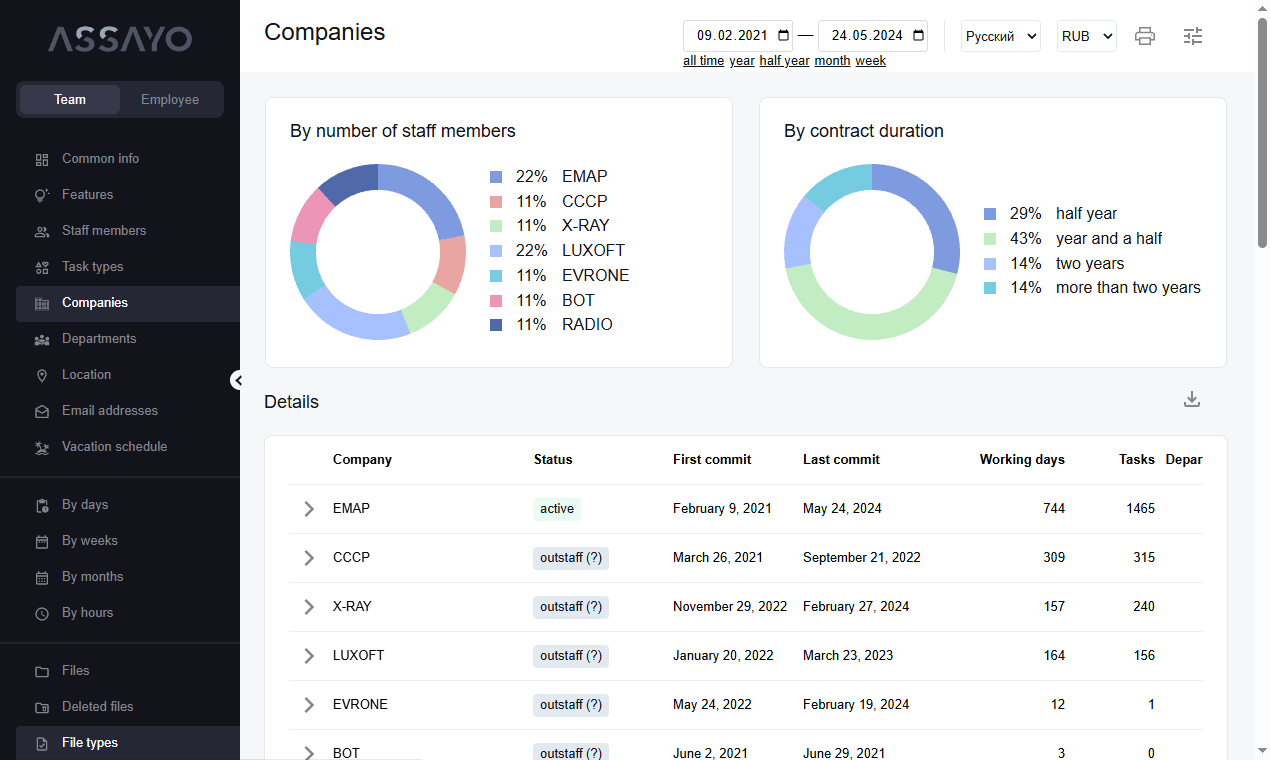Viewport: 1270px width, 760px height.
Task: Click the half year legend color swatch
Action: (x=990, y=214)
